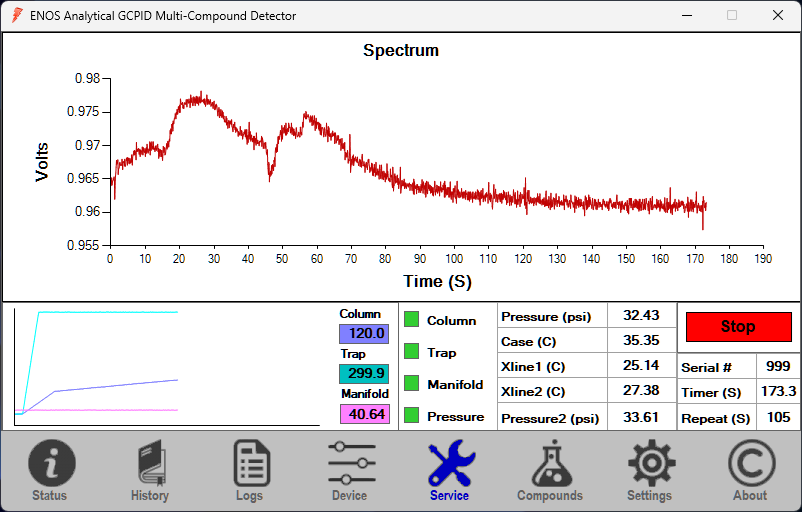802x512 pixels.
Task: Open the Settings gear icon
Action: click(650, 465)
